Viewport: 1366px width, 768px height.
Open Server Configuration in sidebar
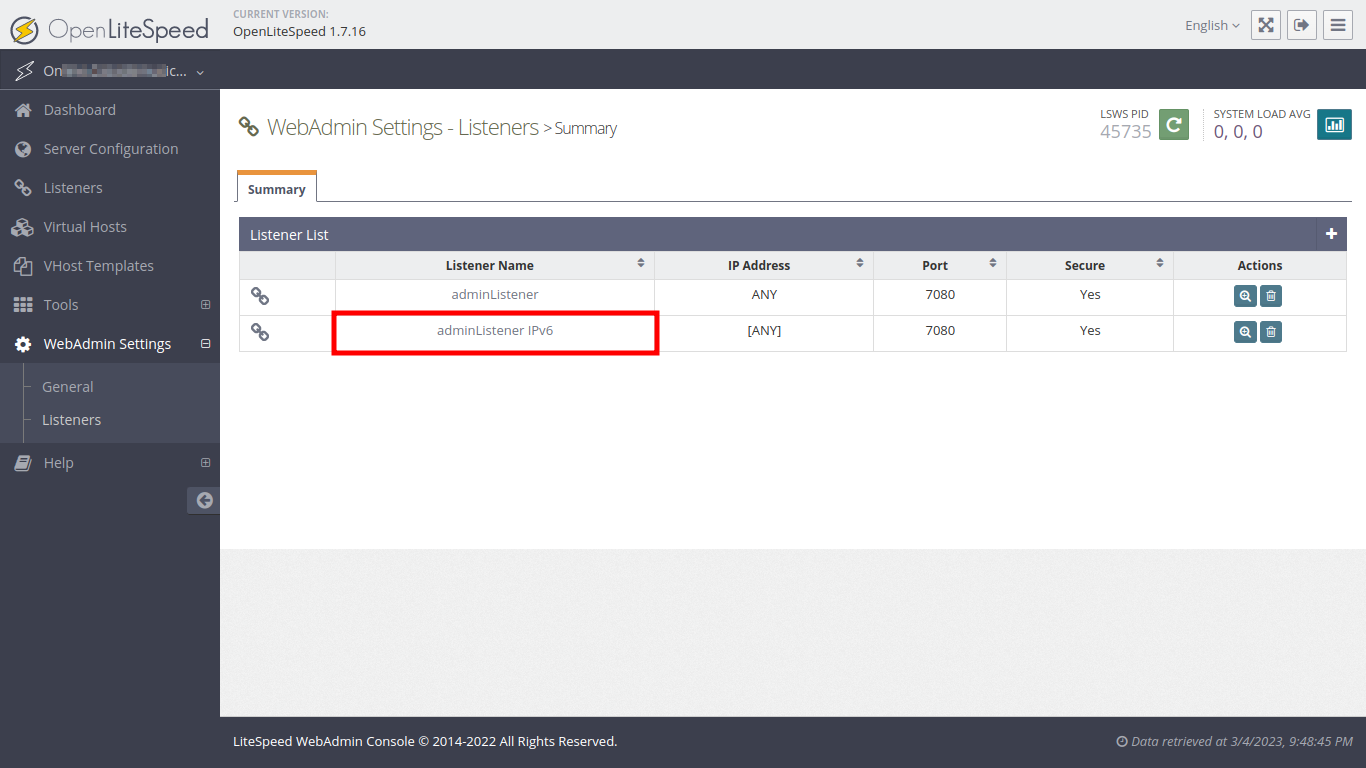point(110,149)
